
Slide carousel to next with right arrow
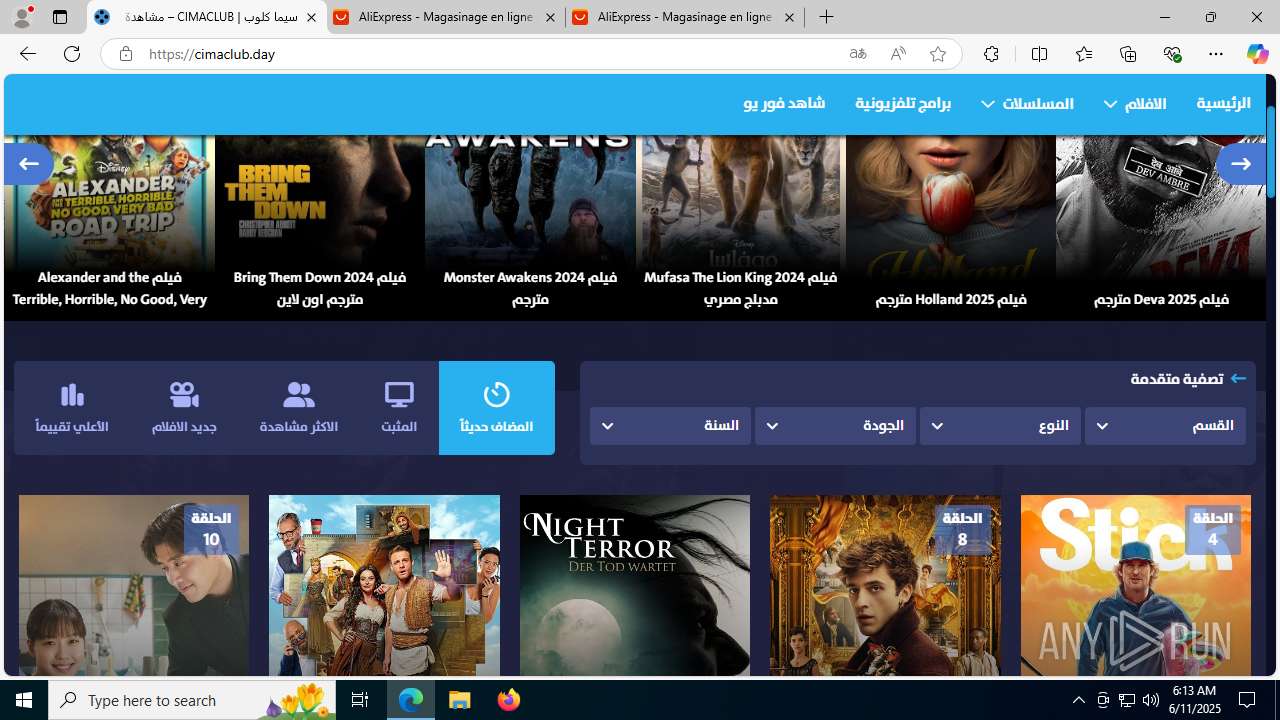tap(1241, 163)
